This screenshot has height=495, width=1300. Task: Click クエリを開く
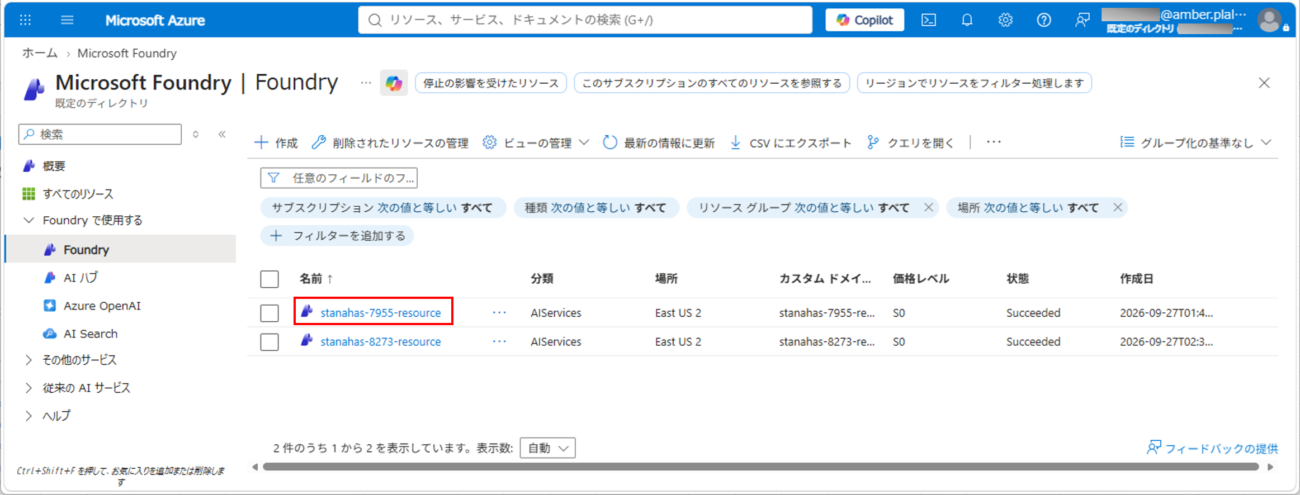pos(911,143)
